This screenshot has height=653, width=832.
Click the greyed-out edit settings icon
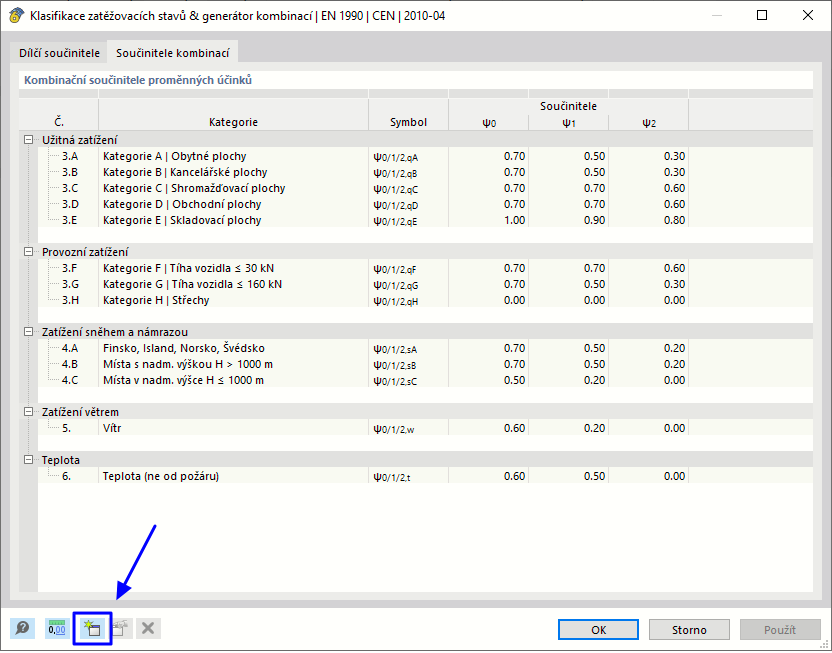pos(120,630)
